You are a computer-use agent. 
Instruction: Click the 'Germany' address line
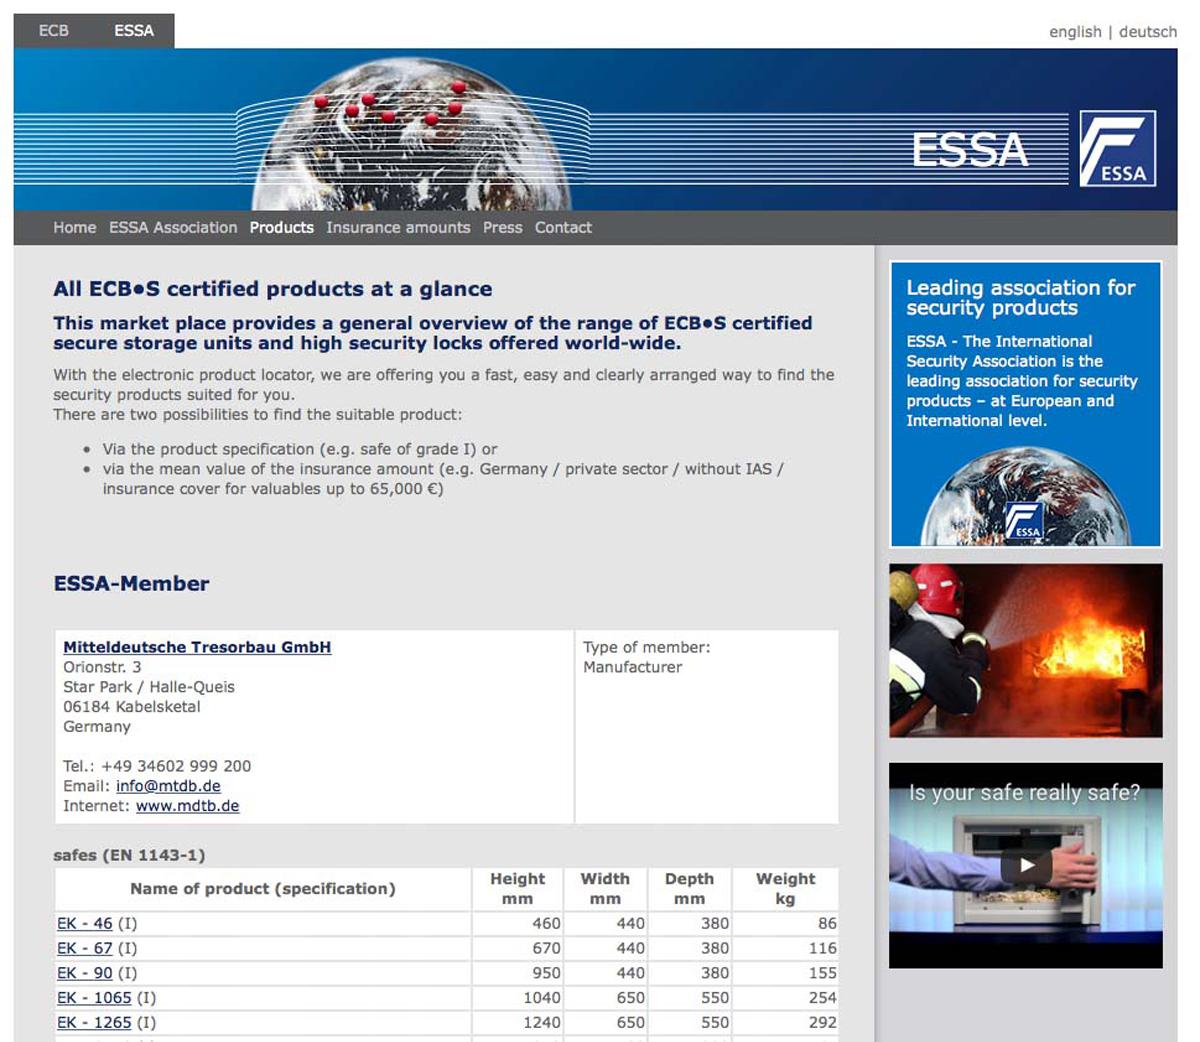pos(97,727)
